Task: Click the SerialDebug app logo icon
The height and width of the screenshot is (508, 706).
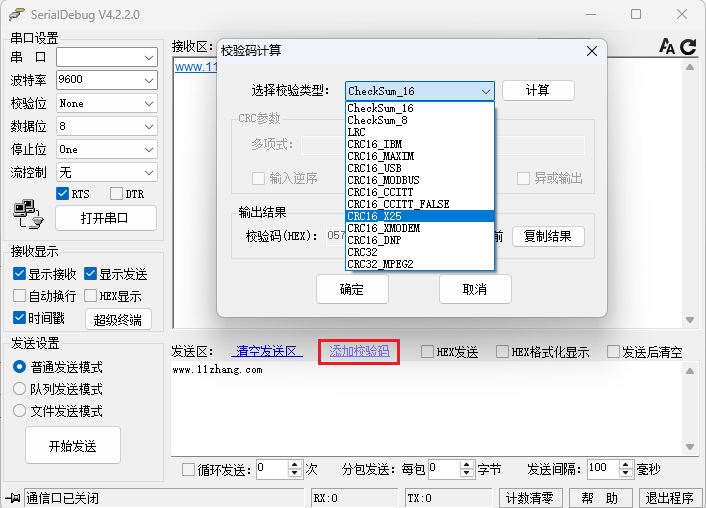Action: click(16, 14)
